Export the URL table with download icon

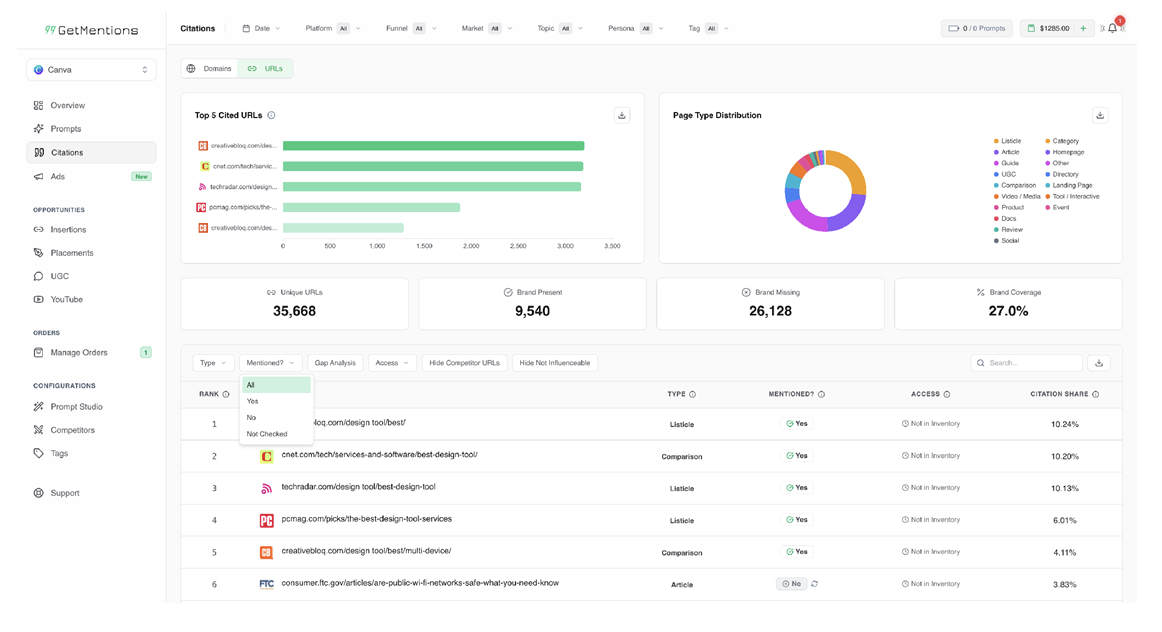1099,363
